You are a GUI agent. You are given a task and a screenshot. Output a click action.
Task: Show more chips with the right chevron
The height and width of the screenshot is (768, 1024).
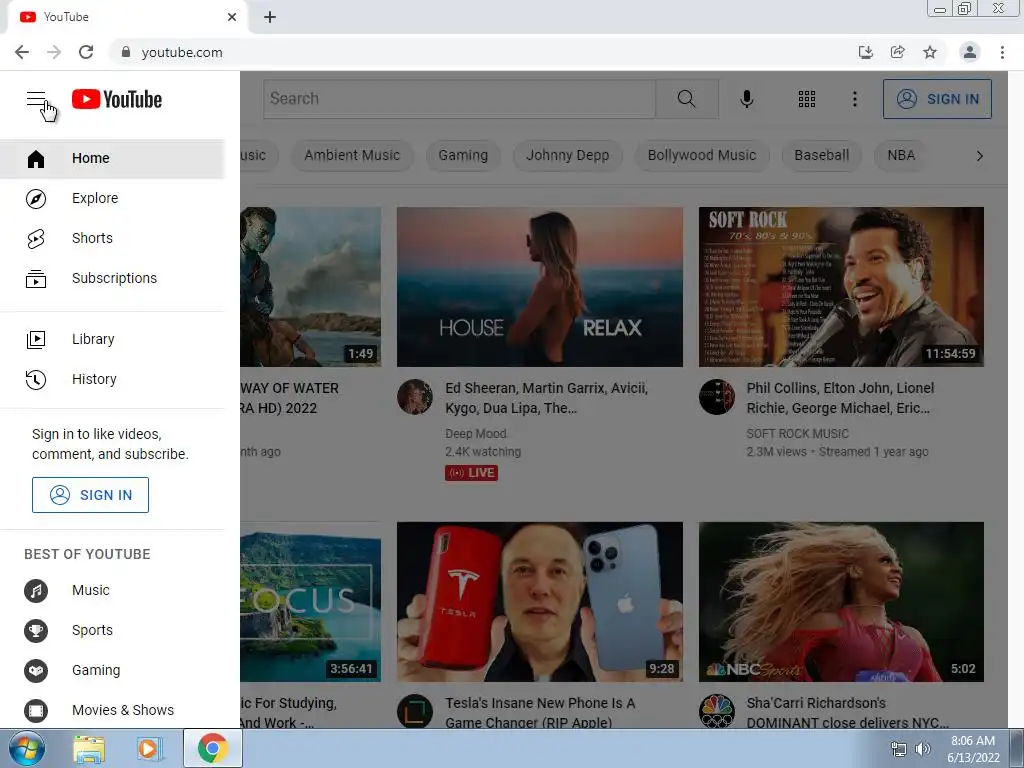click(x=979, y=156)
